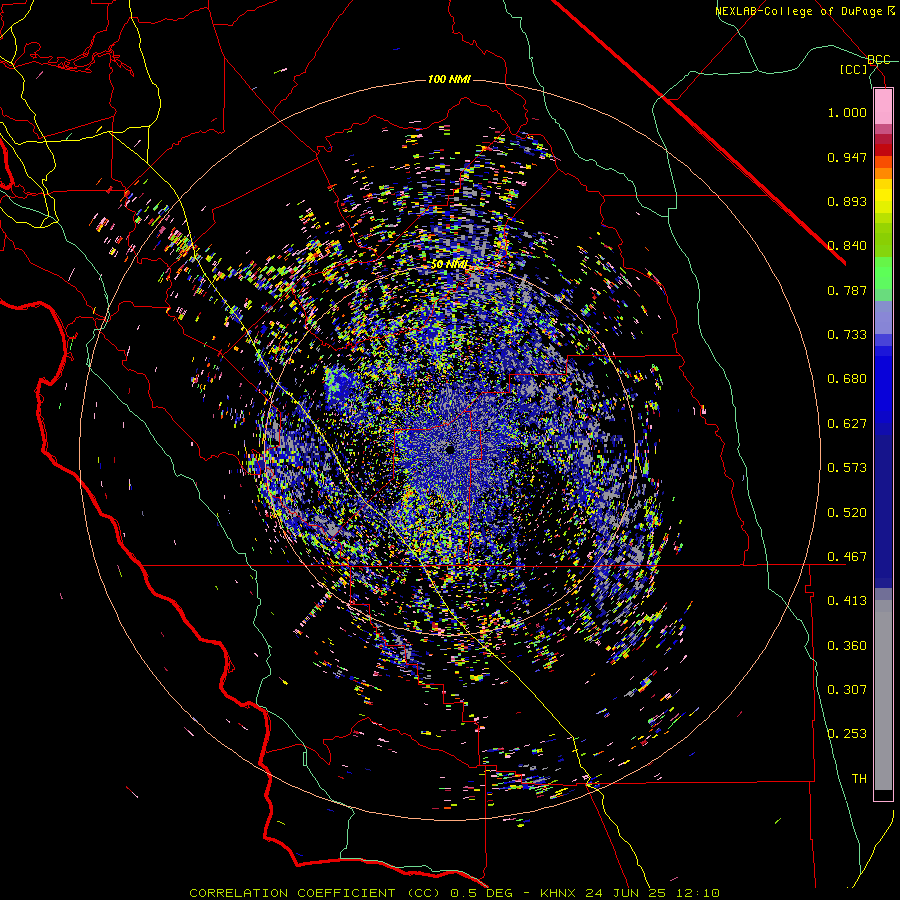Image resolution: width=900 pixels, height=900 pixels.
Task: Pick the yellow swatch on the color bar
Action: click(883, 196)
